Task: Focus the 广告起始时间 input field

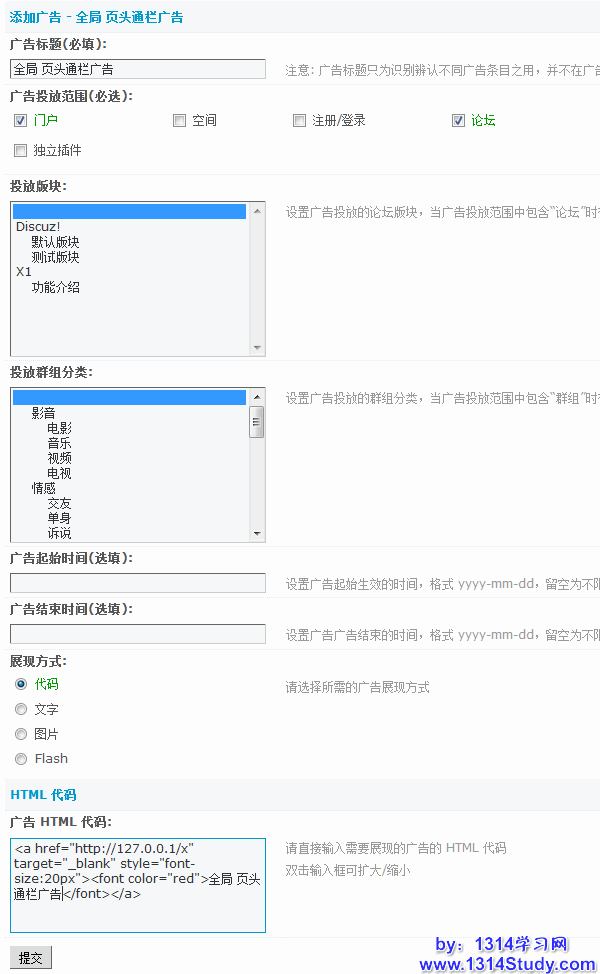Action: [138, 583]
